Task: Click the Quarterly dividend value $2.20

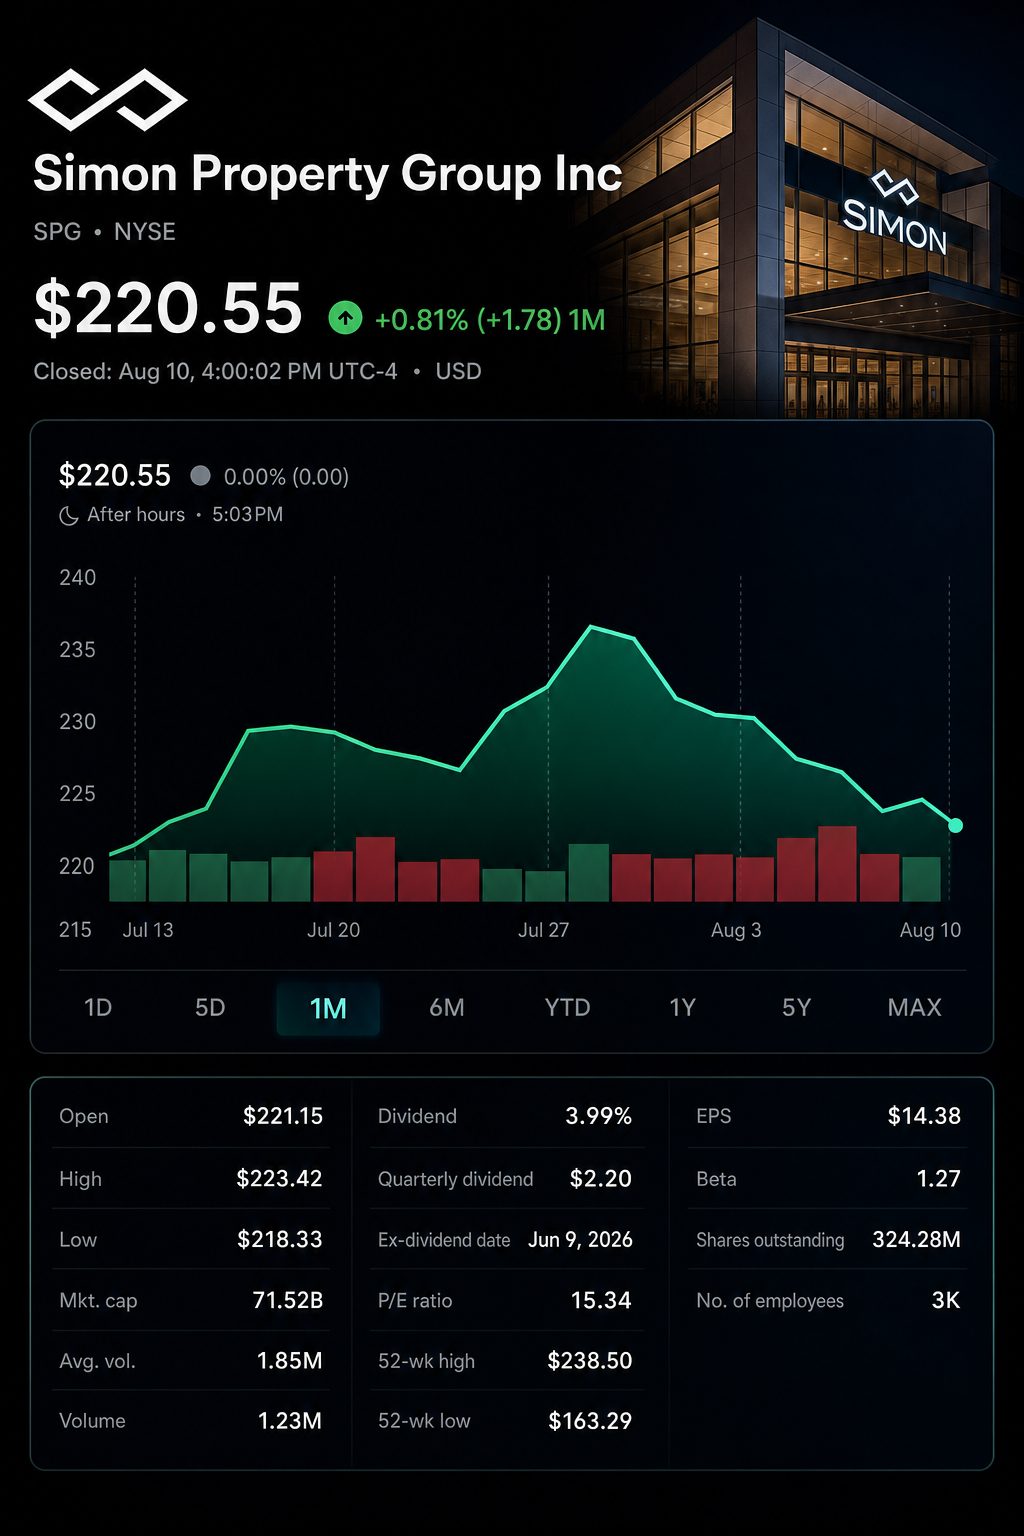Action: coord(601,1179)
